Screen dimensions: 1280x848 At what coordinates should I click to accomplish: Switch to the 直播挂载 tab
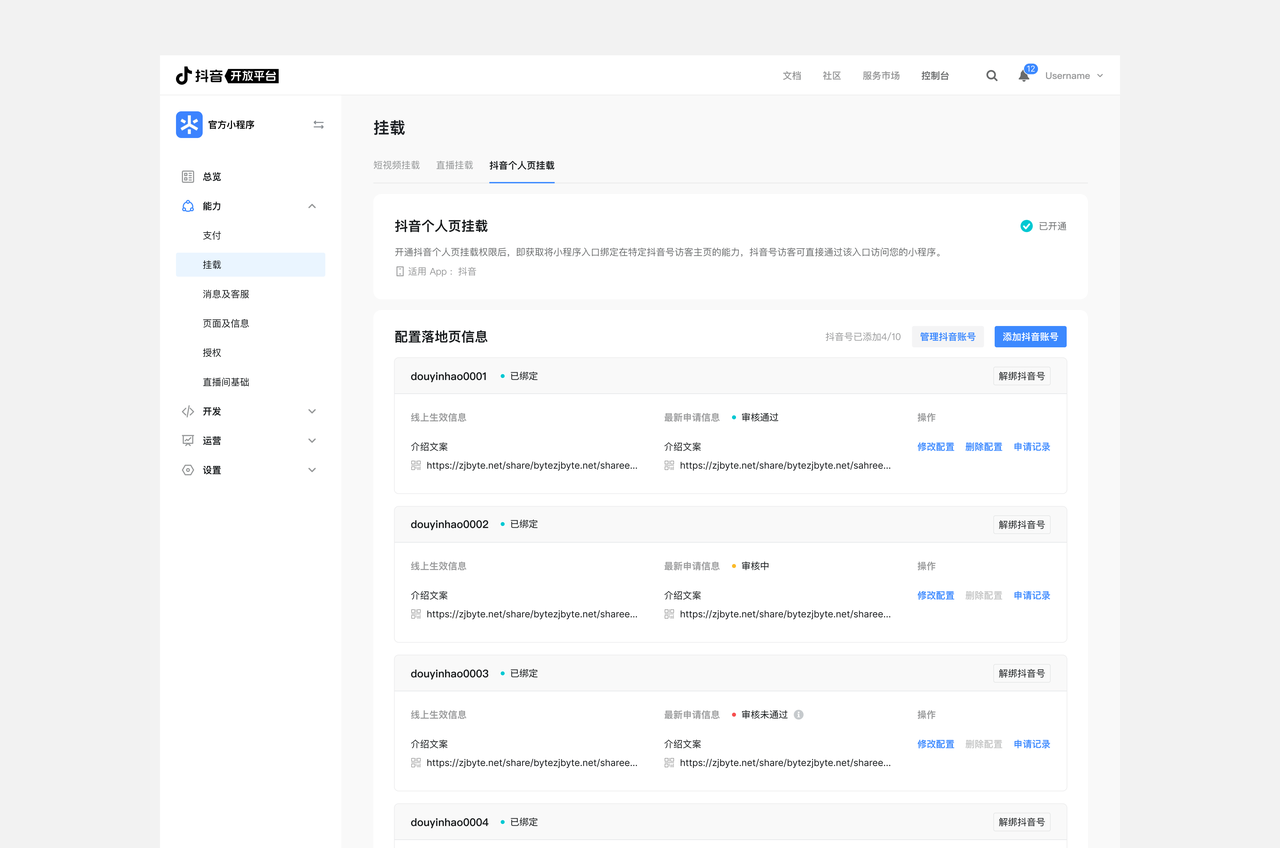[x=454, y=165]
